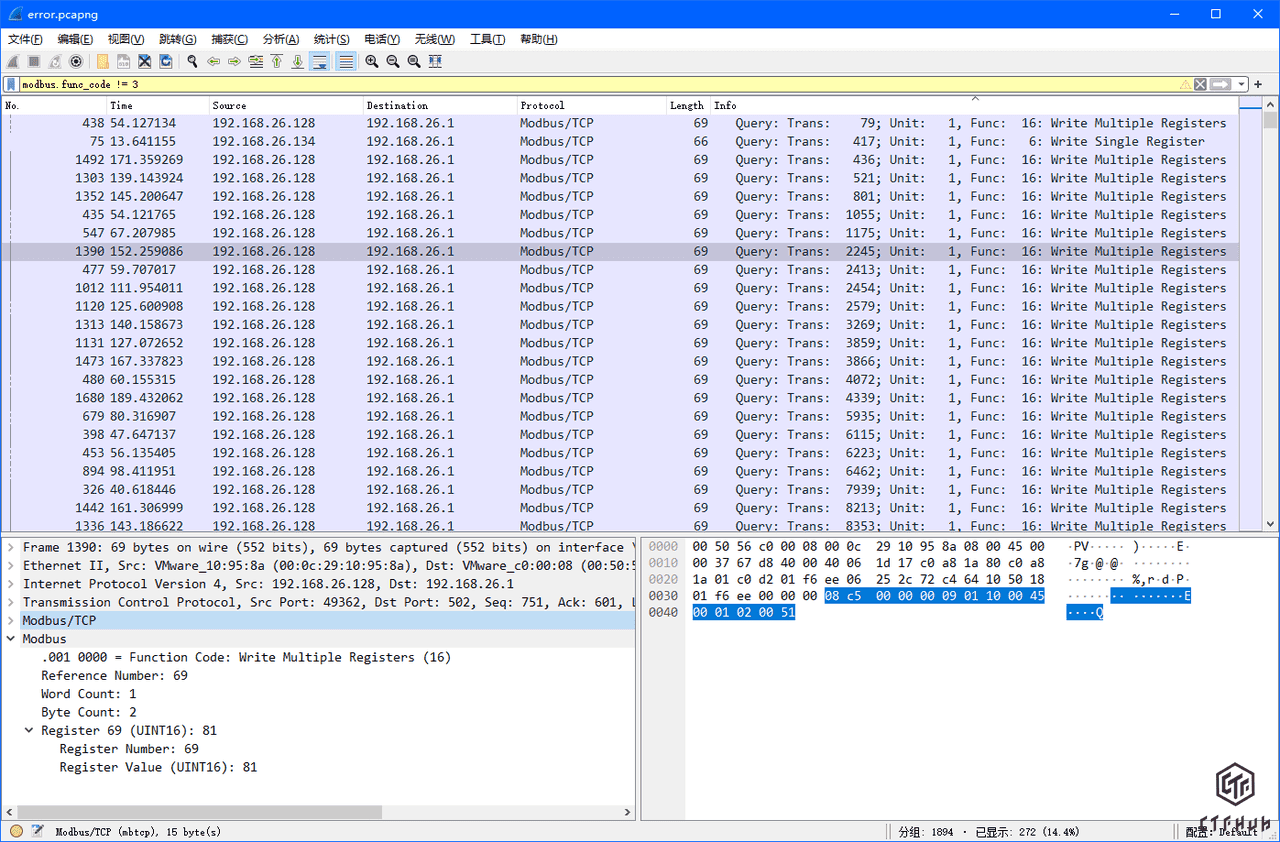Click the reload capture file icon
Screen dimensions: 1280x842
coord(166,62)
